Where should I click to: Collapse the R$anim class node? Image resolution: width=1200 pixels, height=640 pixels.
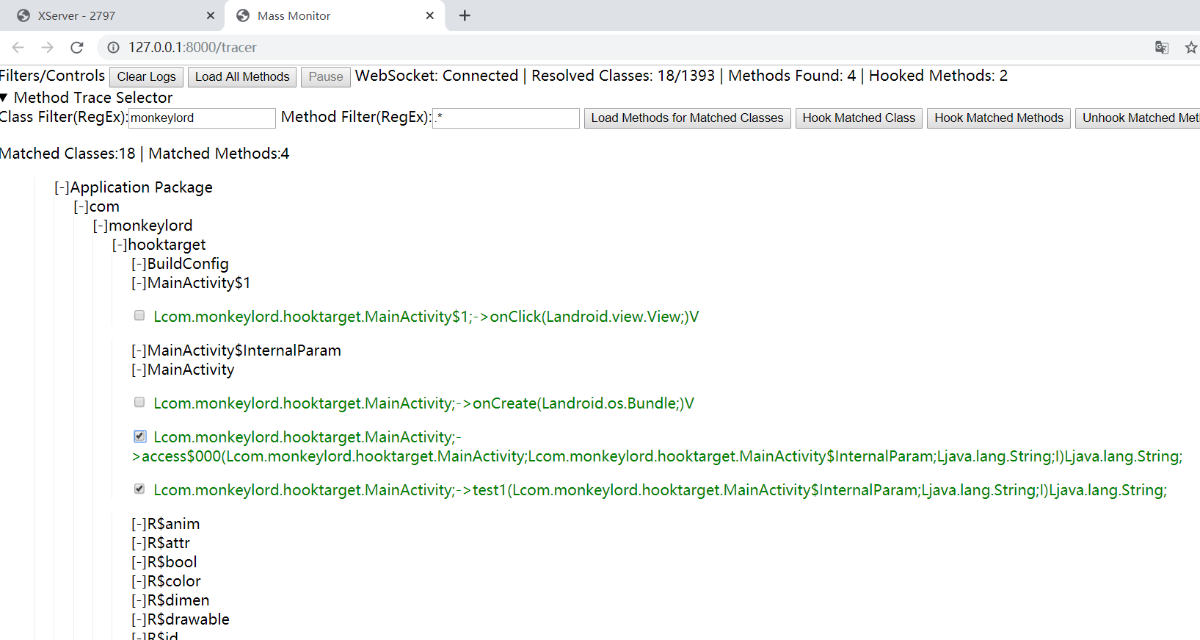click(x=139, y=524)
